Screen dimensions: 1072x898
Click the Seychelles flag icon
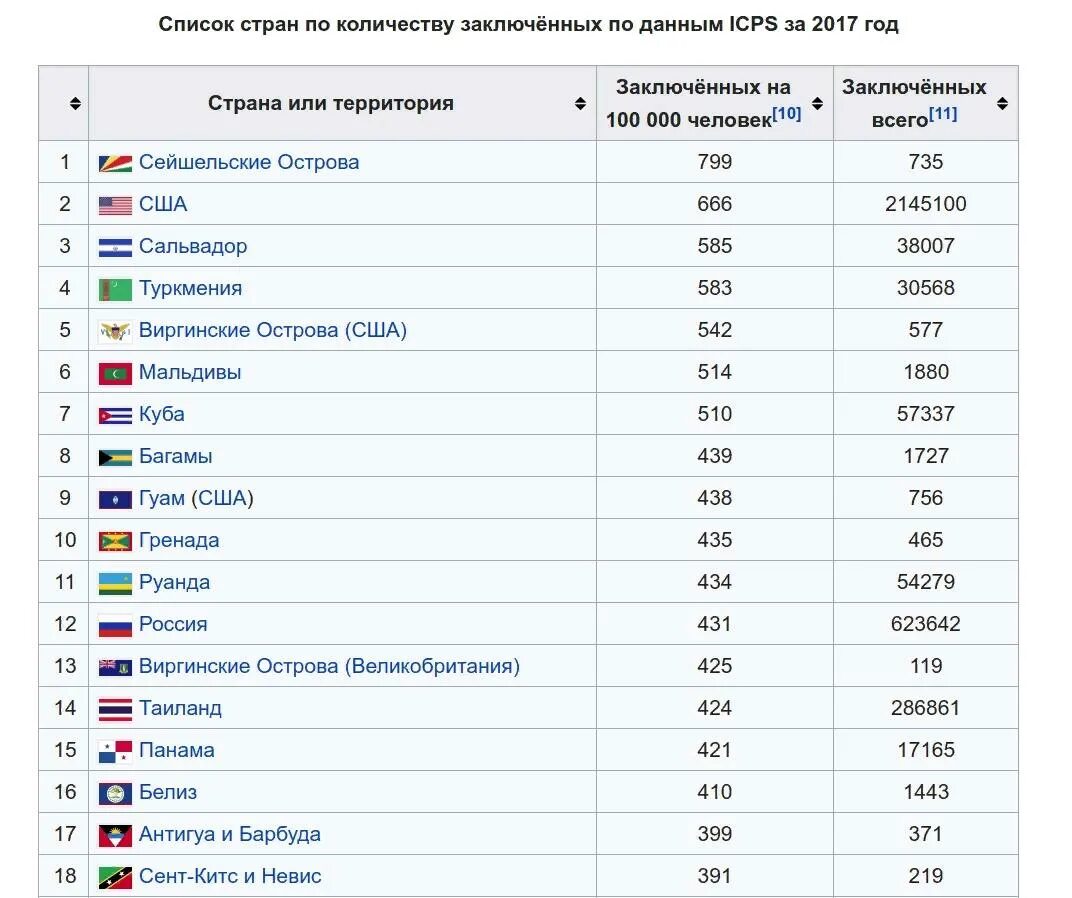115,163
